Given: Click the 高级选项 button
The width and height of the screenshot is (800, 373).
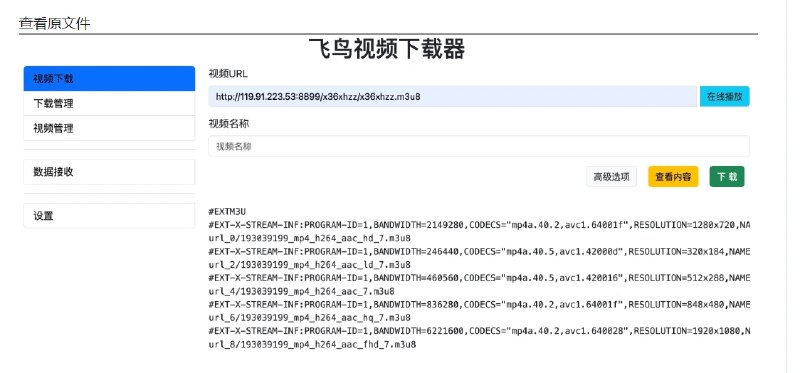Looking at the screenshot, I should pyautogui.click(x=611, y=177).
